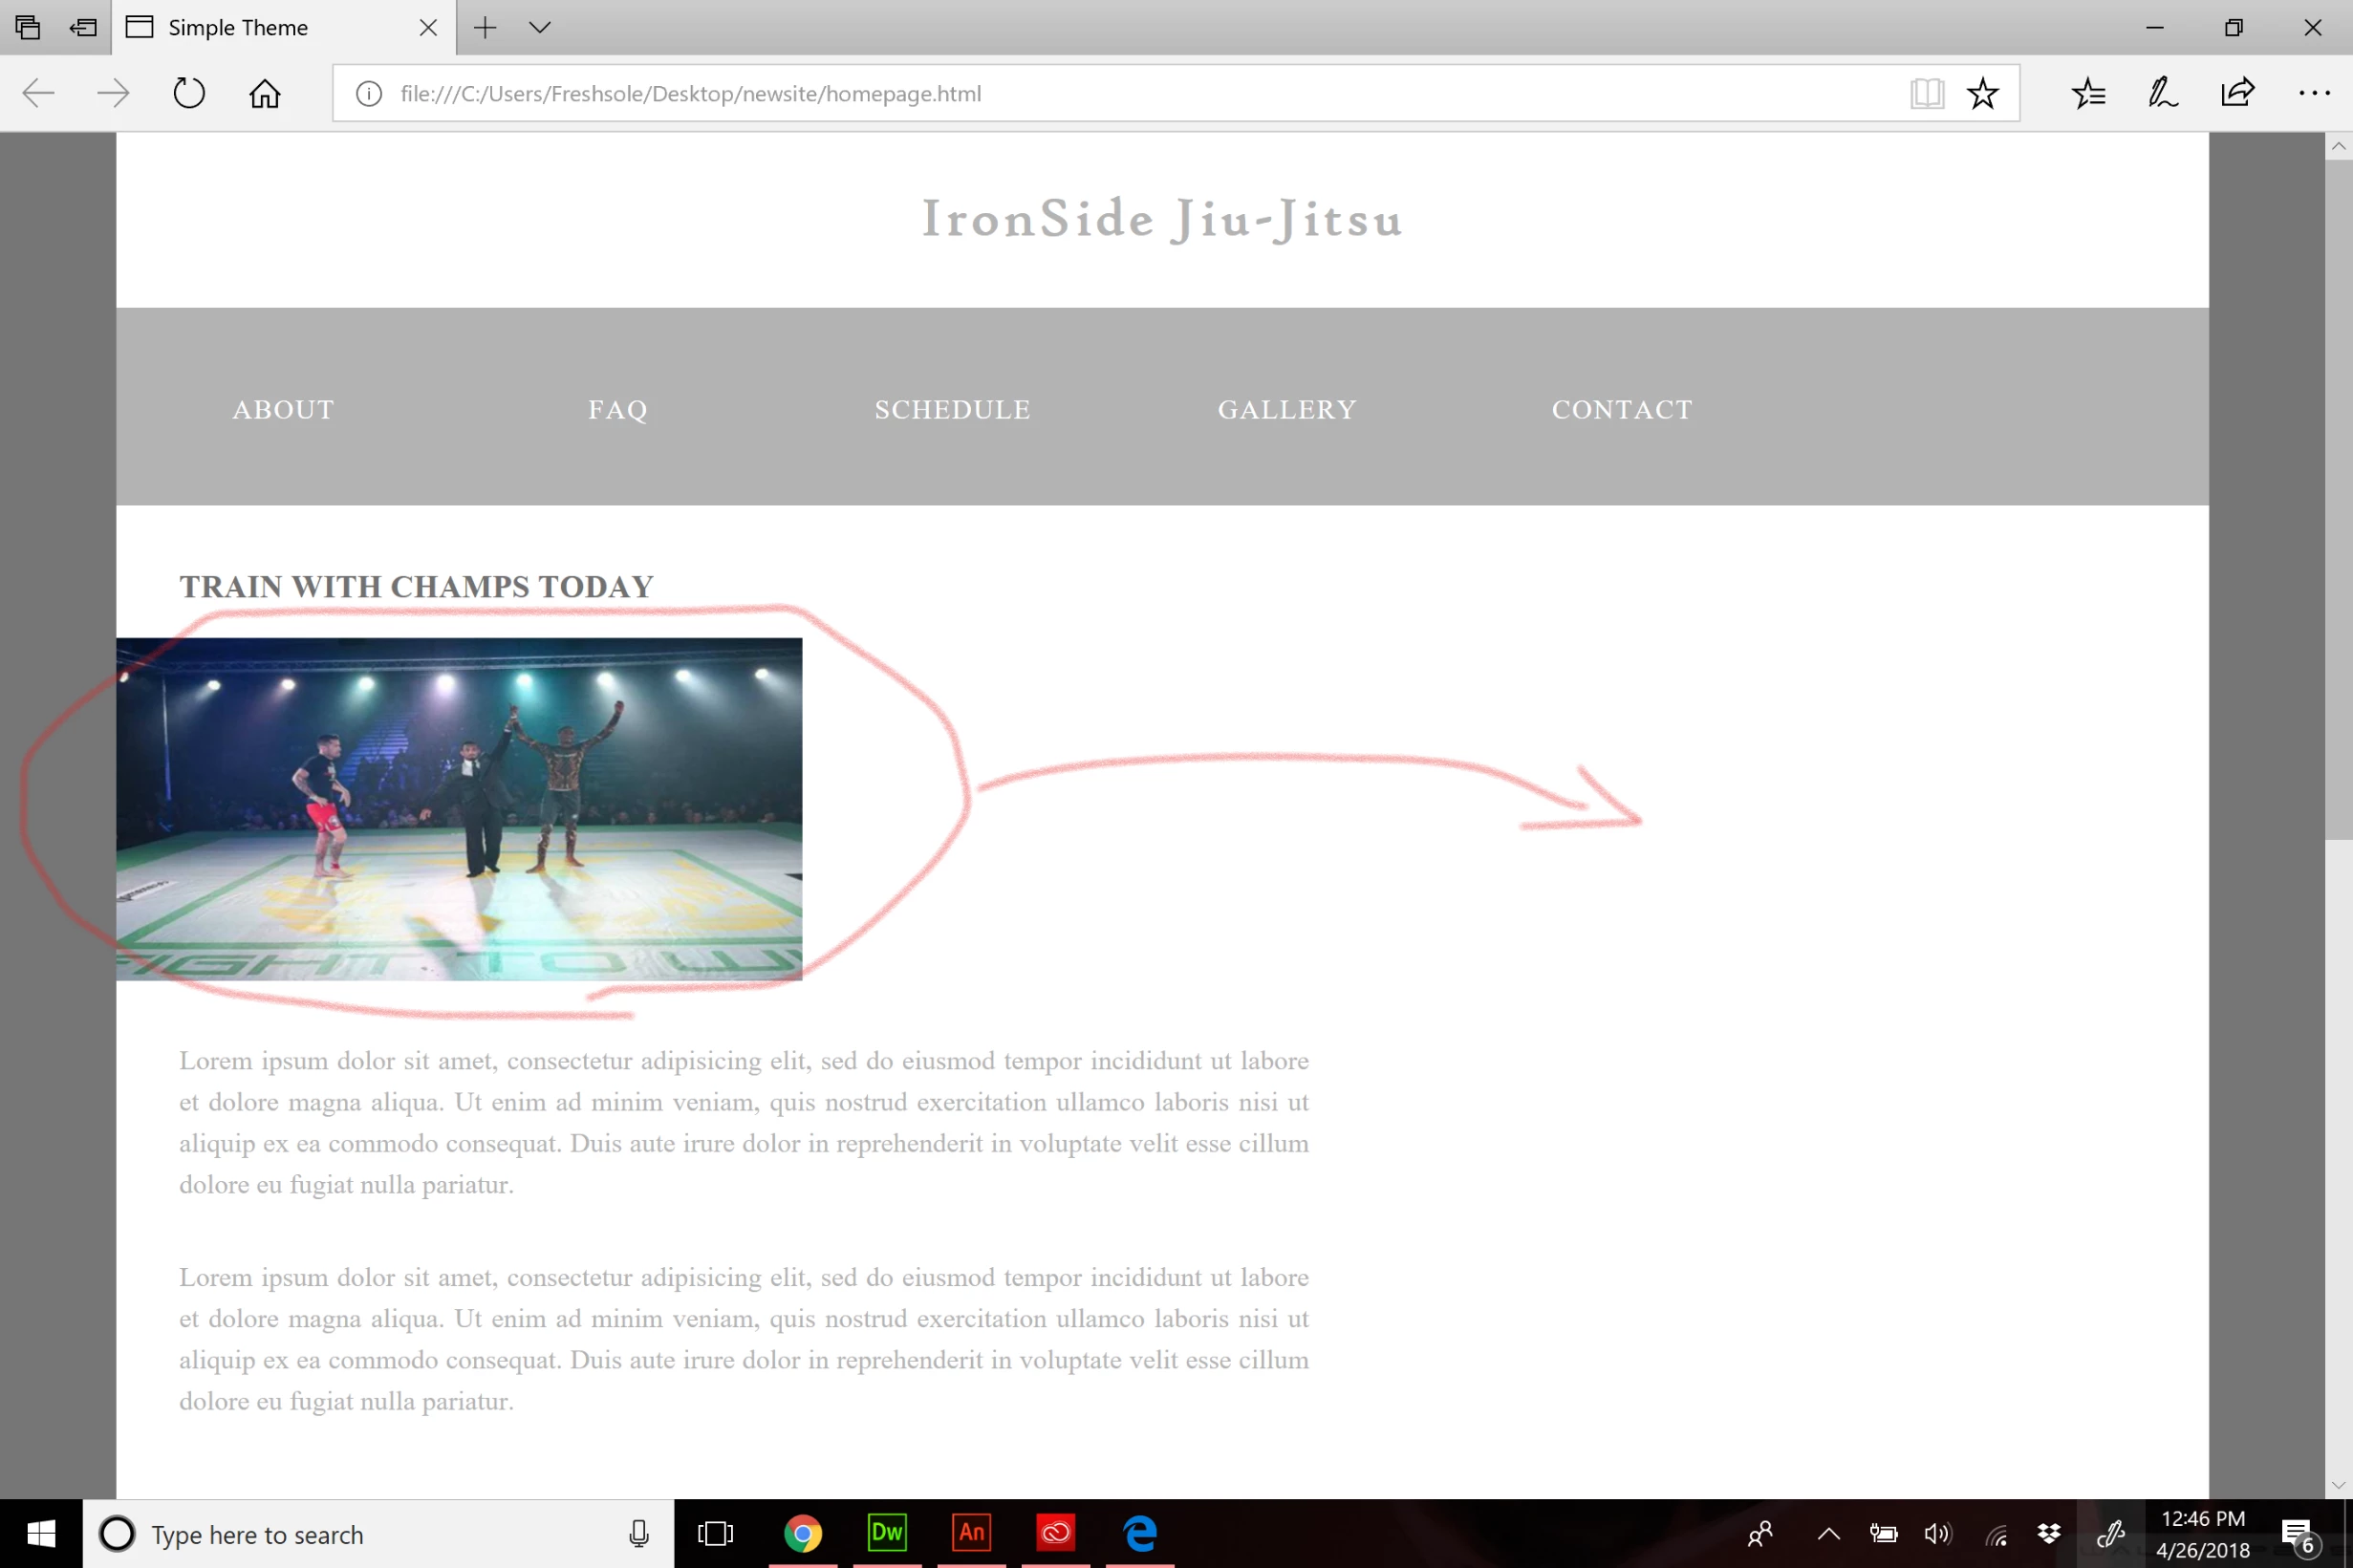Open the Favorites hub icon
Viewport: 2353px width, 1568px height.
click(2088, 93)
